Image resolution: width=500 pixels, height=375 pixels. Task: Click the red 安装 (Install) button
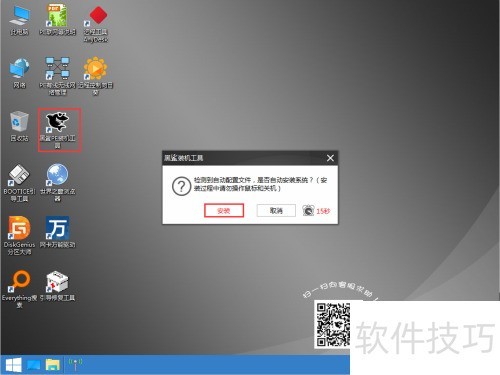[224, 211]
